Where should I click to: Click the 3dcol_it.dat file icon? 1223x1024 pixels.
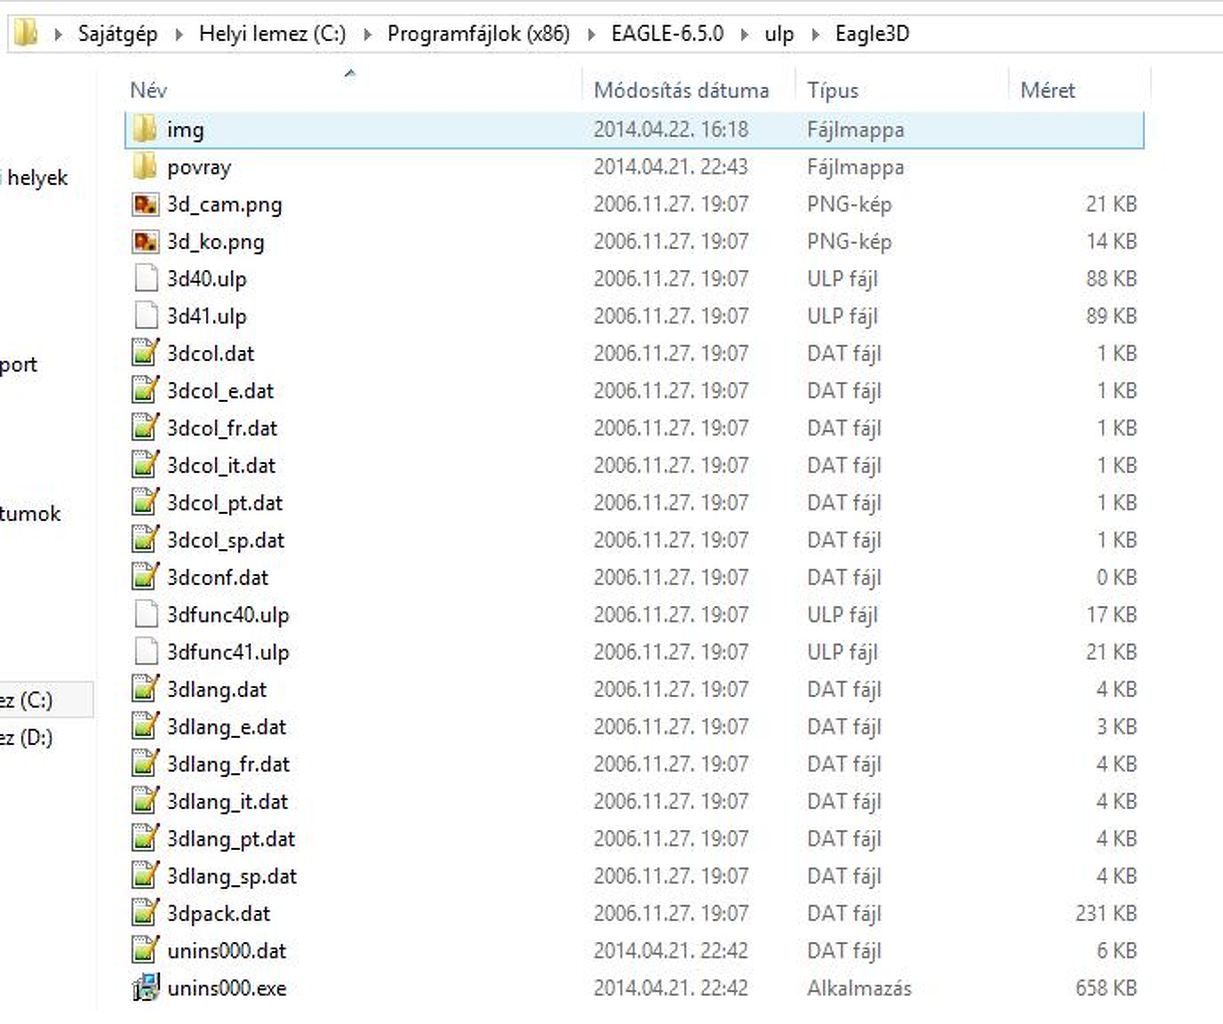tap(146, 465)
